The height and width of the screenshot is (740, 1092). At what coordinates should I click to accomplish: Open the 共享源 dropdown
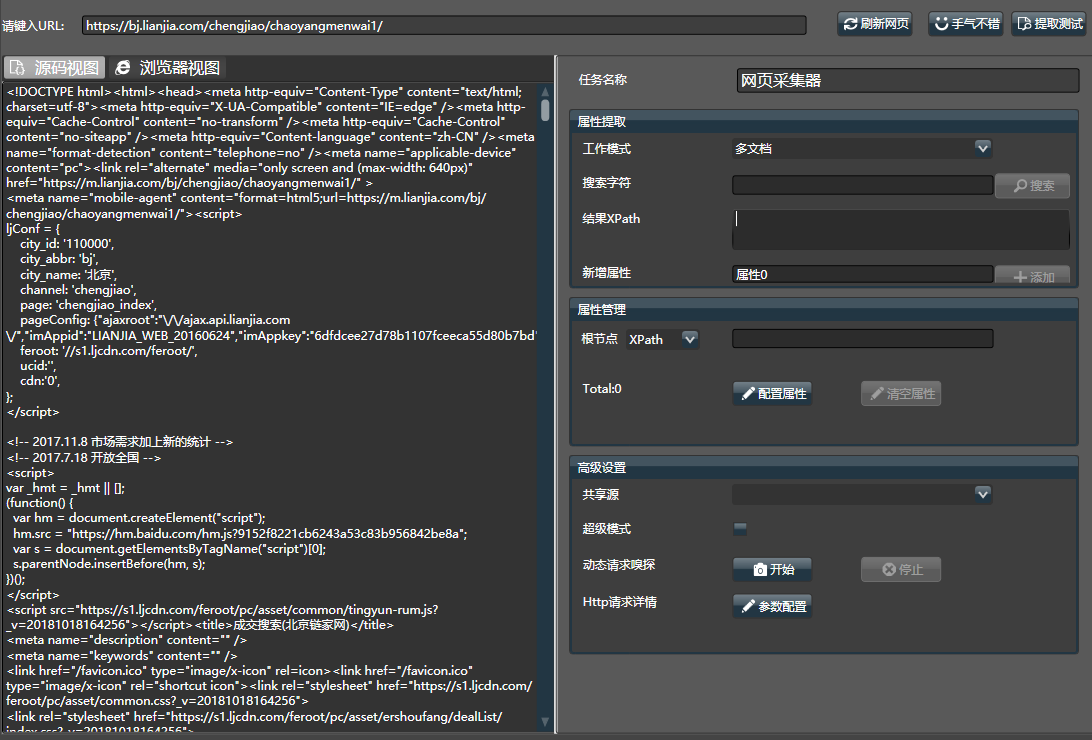point(861,494)
